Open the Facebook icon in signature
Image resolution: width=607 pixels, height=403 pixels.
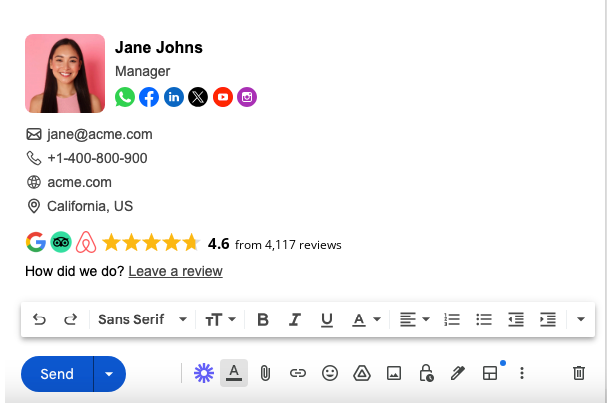pos(149,97)
